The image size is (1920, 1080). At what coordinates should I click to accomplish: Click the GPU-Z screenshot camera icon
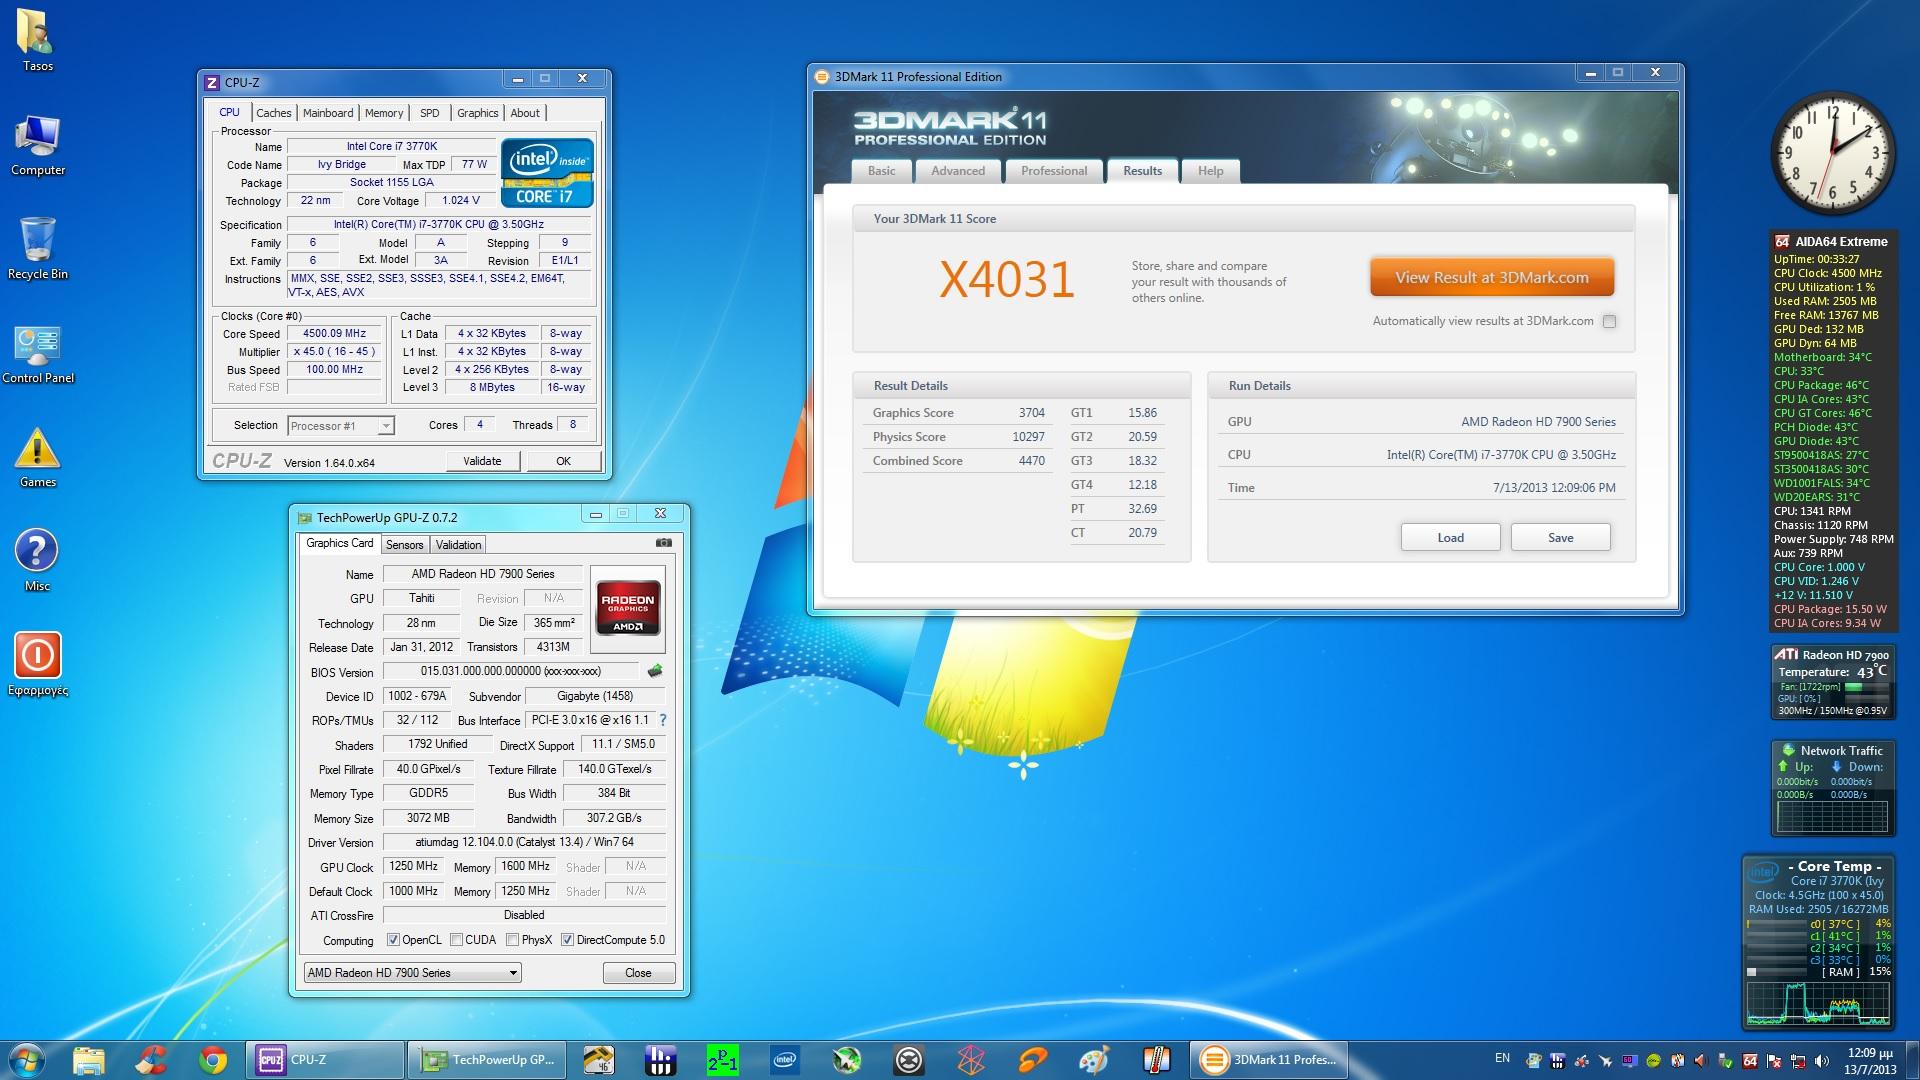point(663,543)
